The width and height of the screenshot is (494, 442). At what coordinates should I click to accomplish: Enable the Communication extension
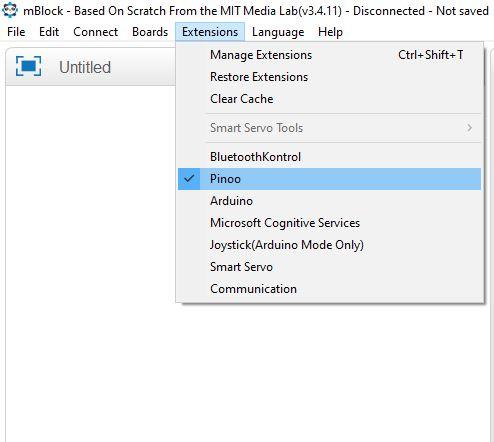[329, 289]
